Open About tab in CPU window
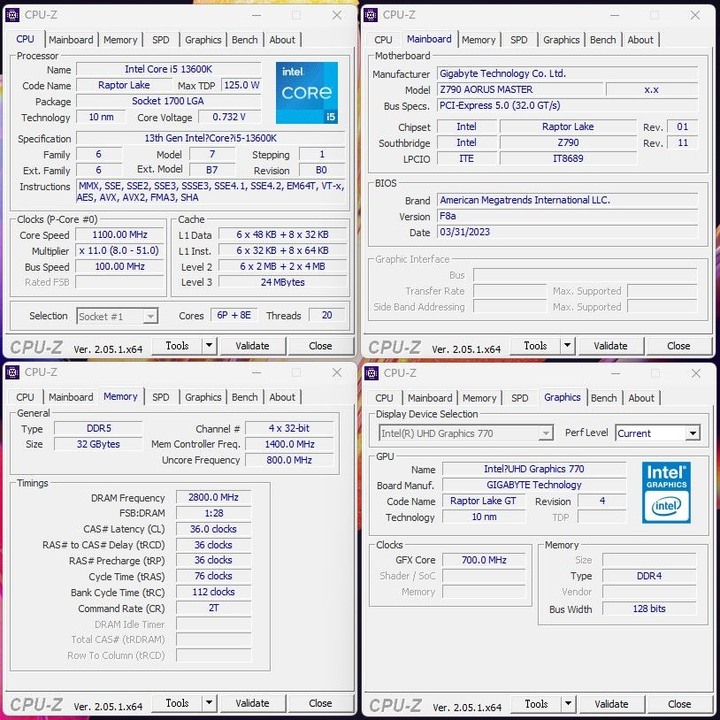 coord(282,40)
